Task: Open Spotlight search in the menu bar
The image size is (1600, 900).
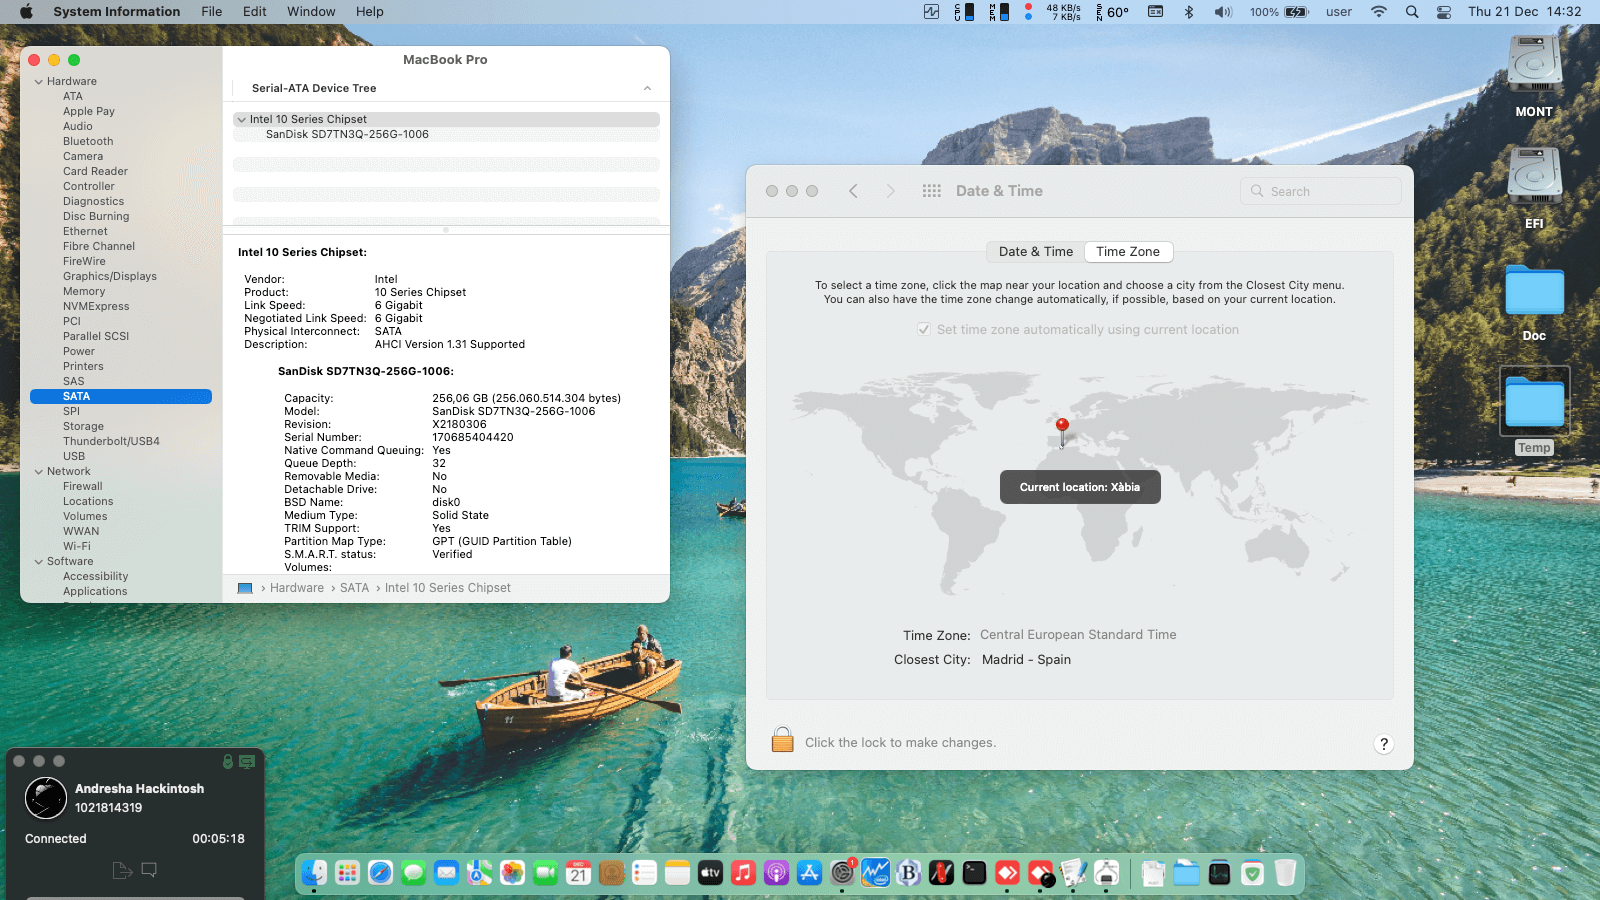Action: [x=1412, y=12]
